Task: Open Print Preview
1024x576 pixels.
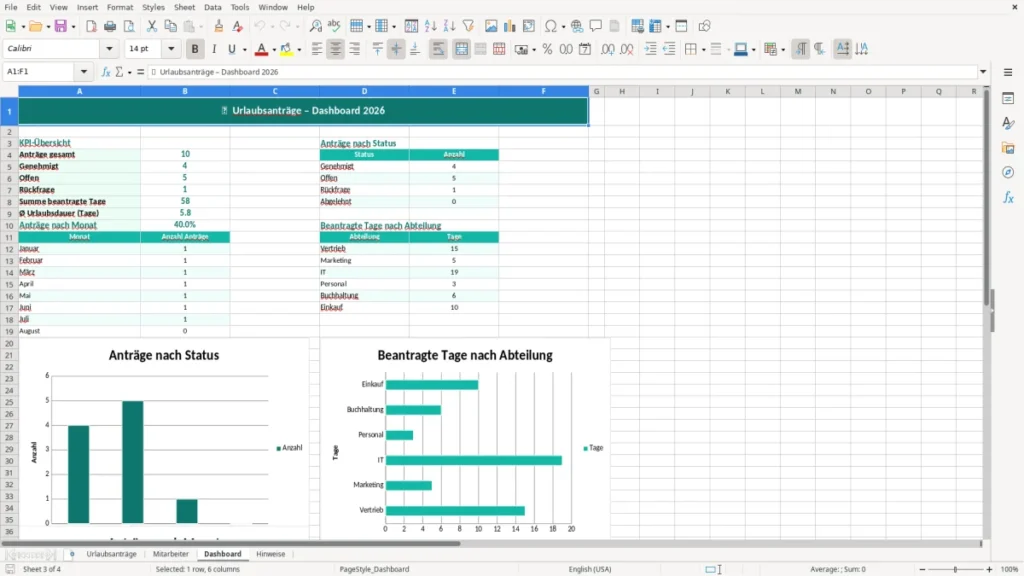Action: click(x=129, y=26)
